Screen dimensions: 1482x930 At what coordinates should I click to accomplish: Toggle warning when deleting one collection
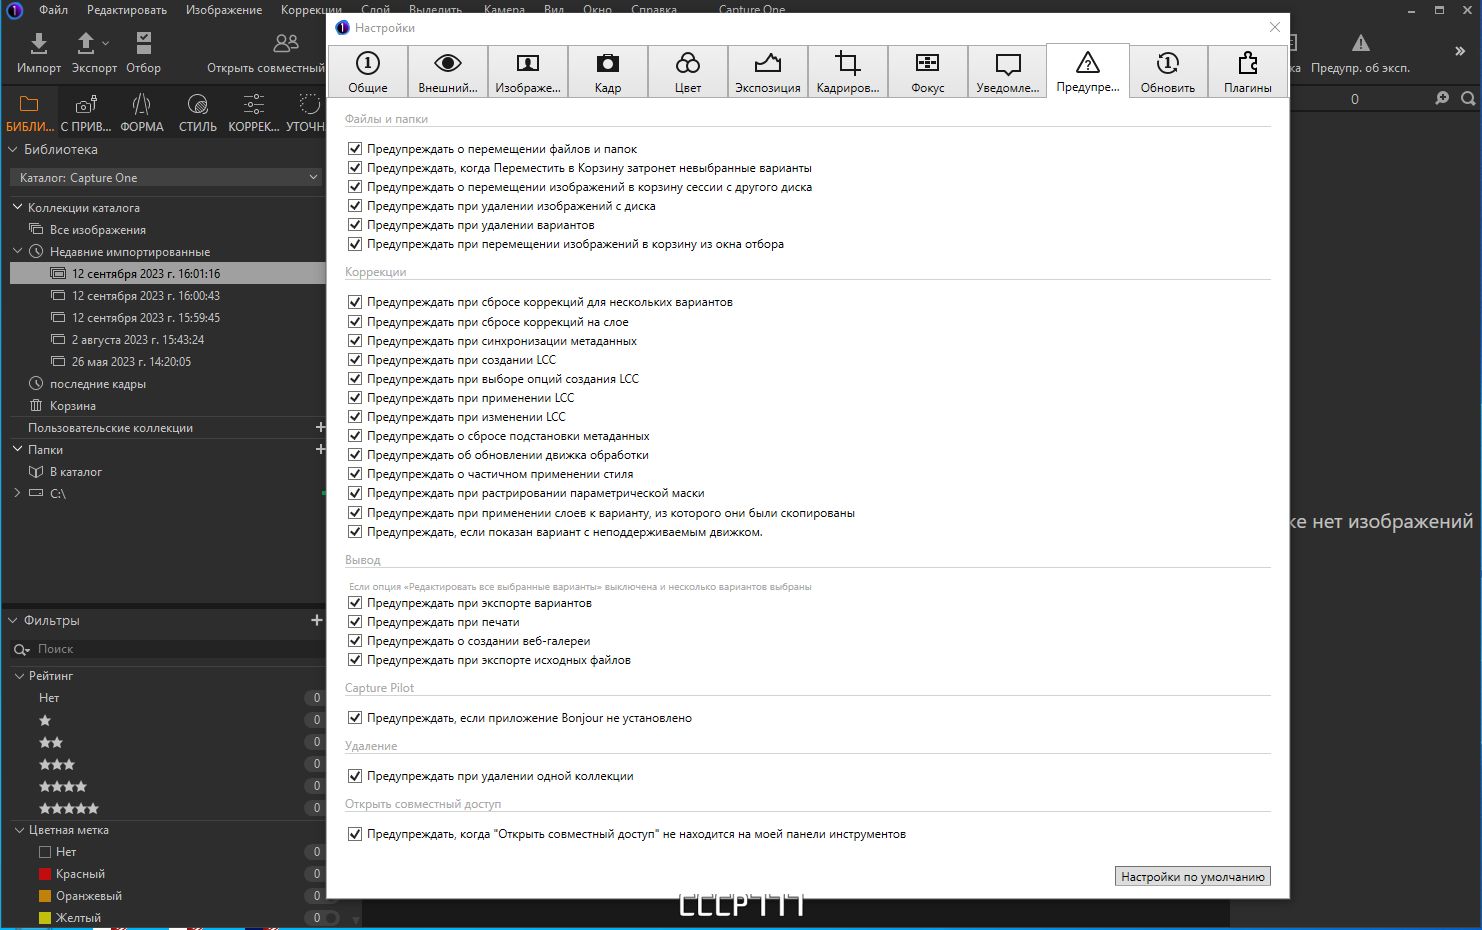355,775
